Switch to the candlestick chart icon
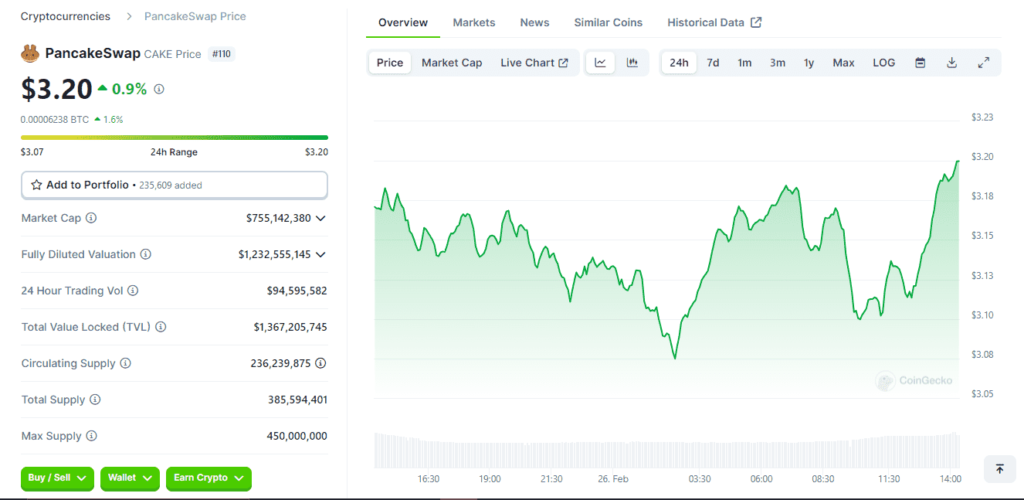This screenshot has height=500, width=1024. pyautogui.click(x=632, y=63)
